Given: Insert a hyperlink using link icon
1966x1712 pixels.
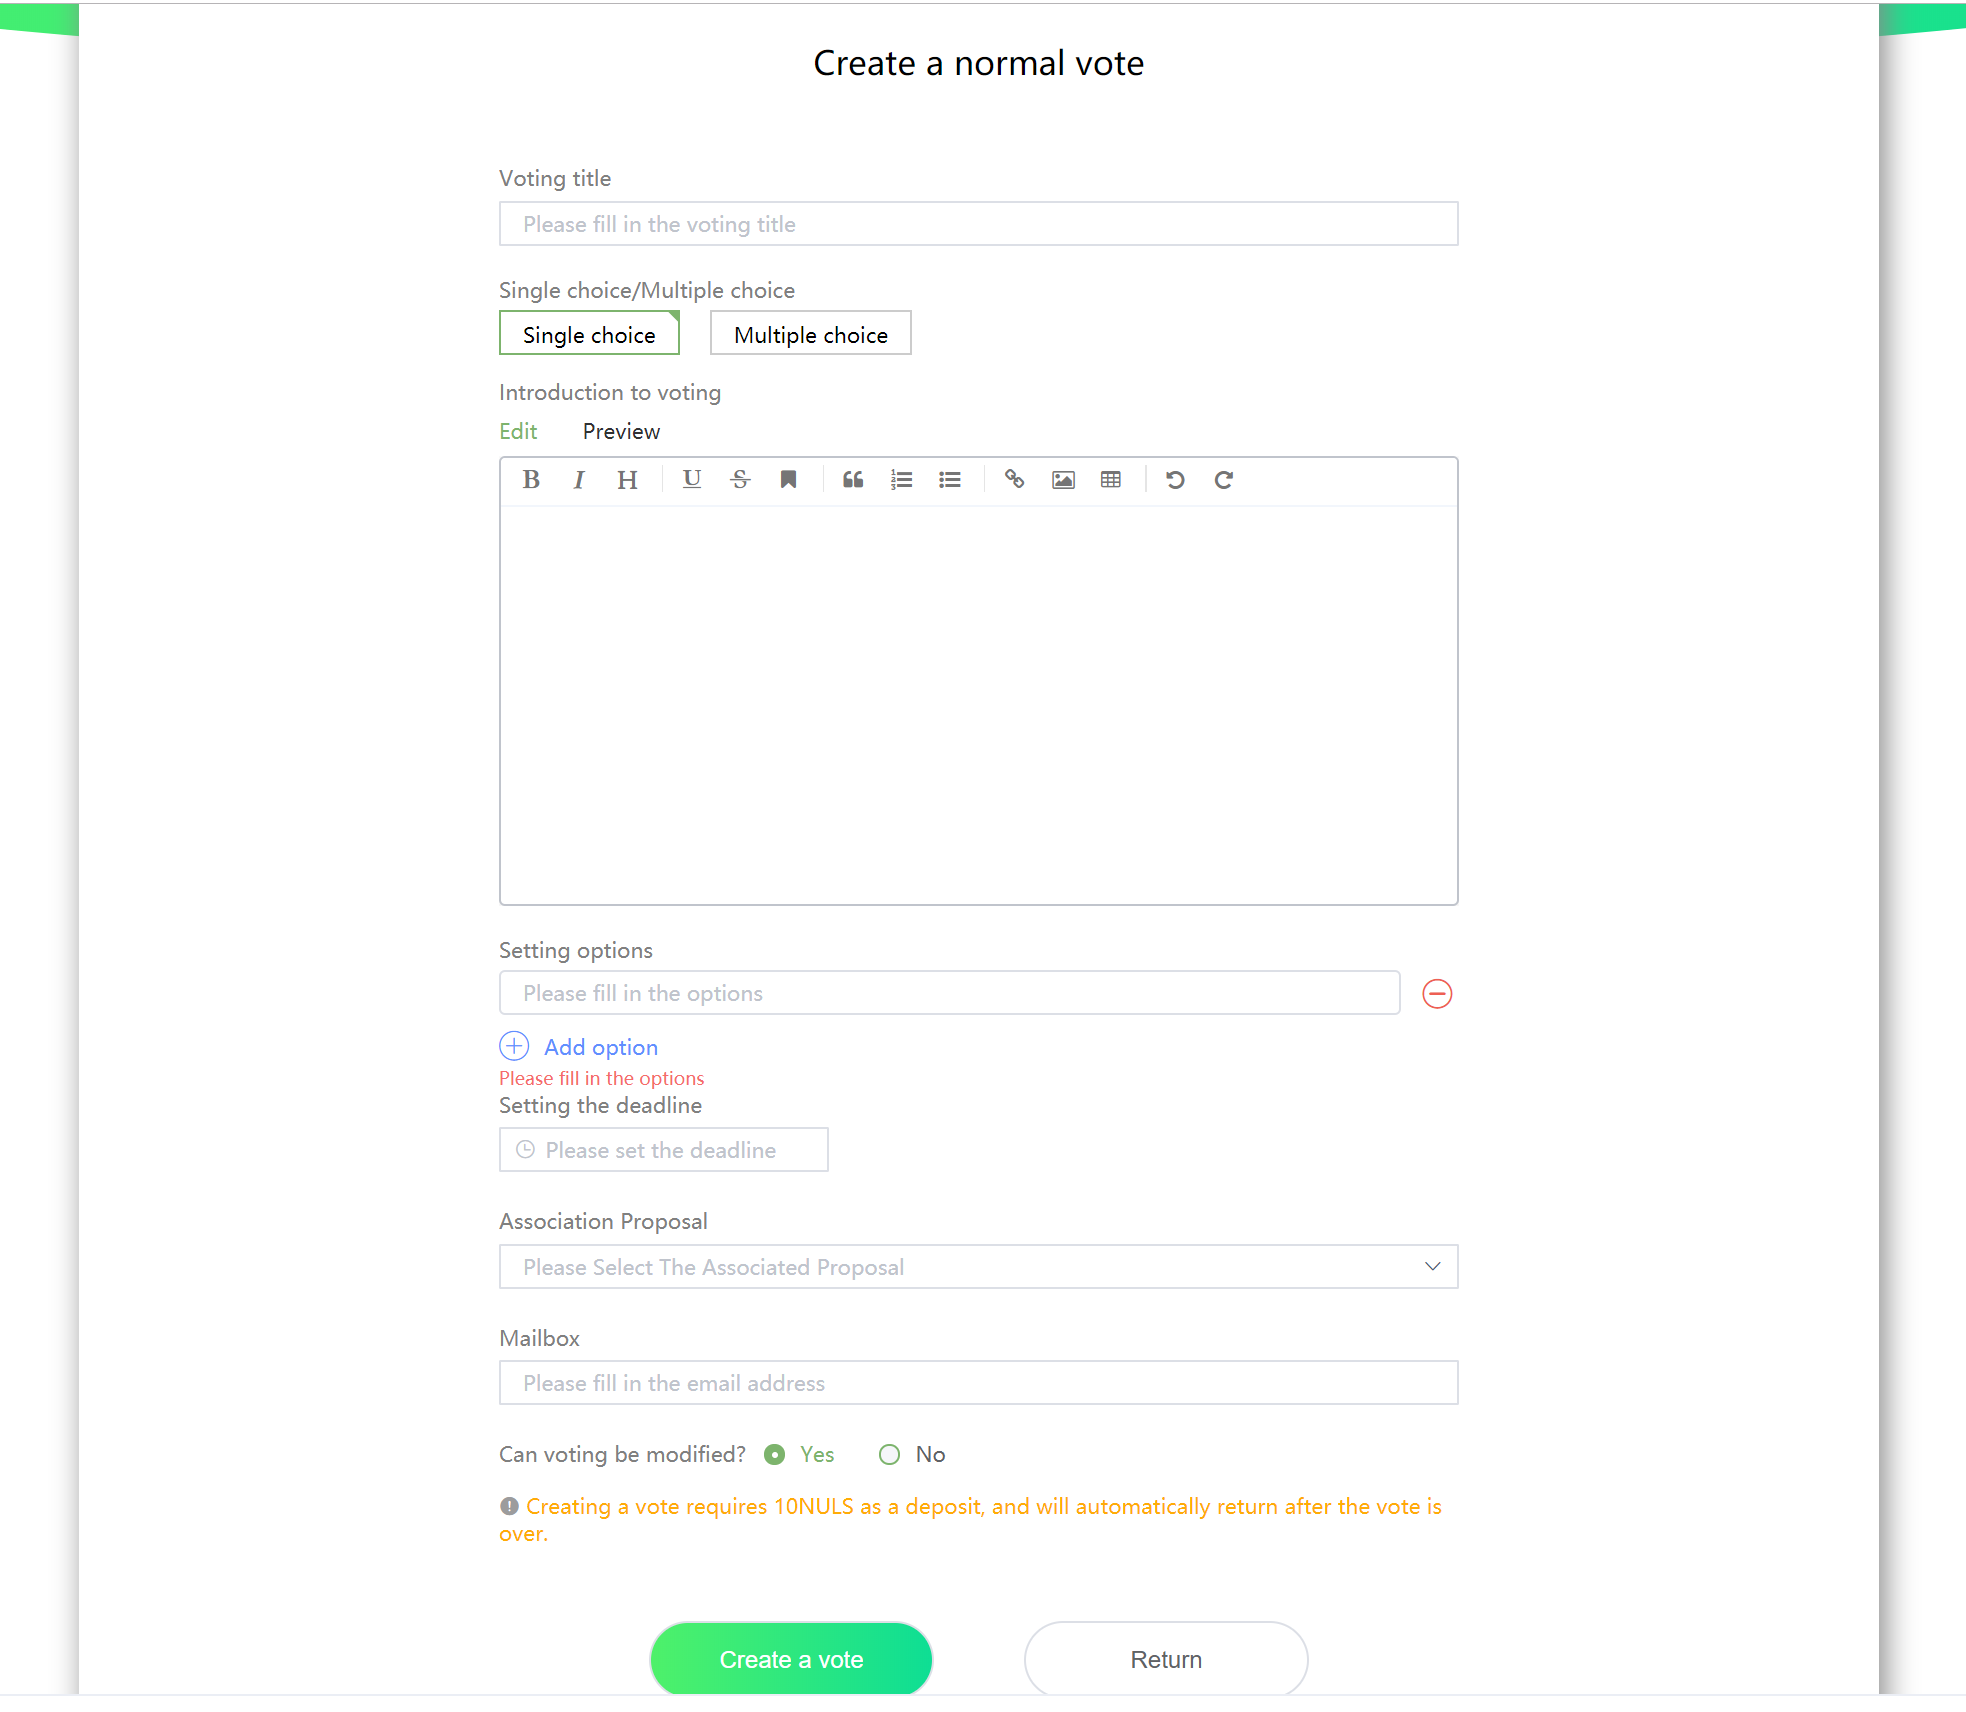Looking at the screenshot, I should (x=1014, y=480).
